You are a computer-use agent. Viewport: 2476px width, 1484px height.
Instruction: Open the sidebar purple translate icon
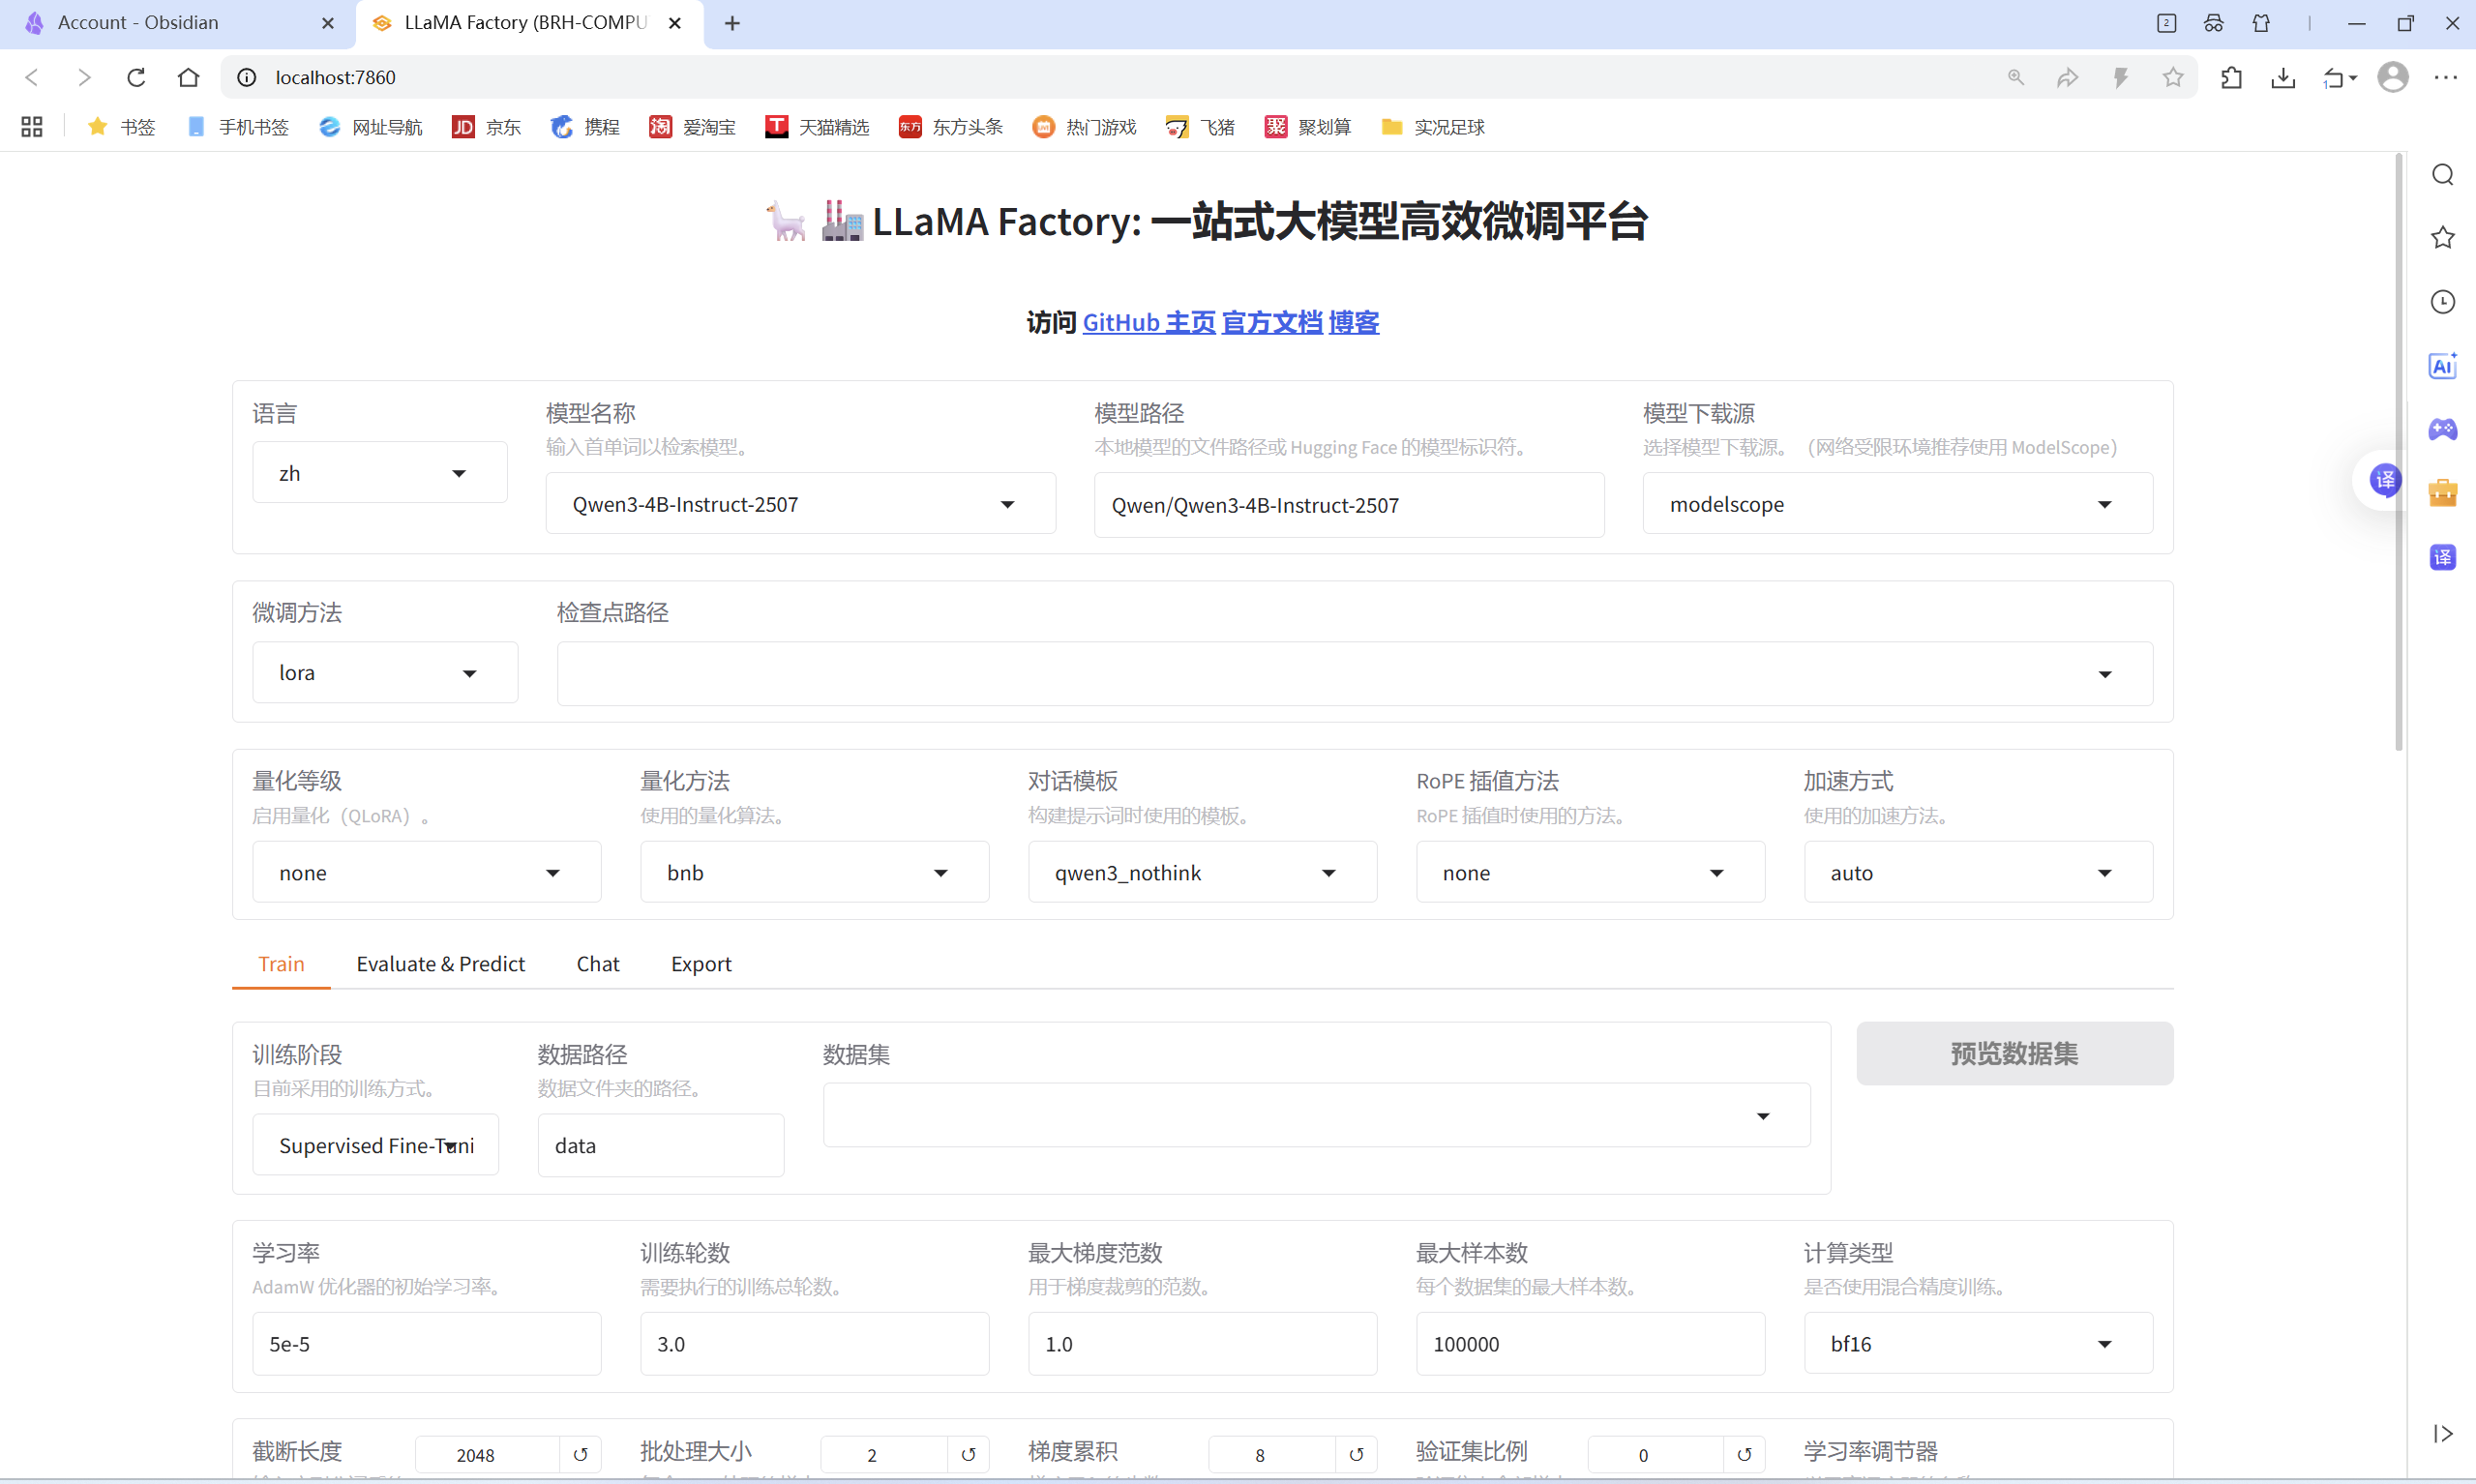[x=2443, y=557]
